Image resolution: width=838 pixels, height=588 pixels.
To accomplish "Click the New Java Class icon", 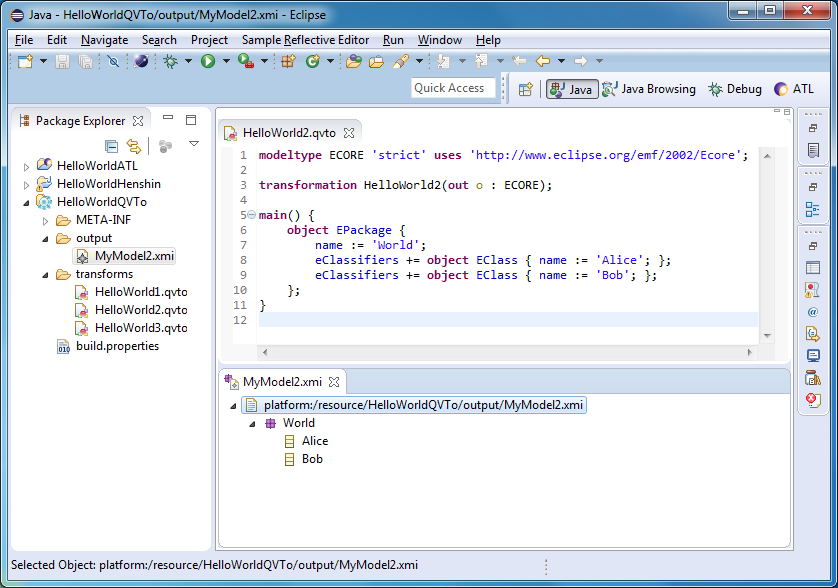I will pos(313,61).
